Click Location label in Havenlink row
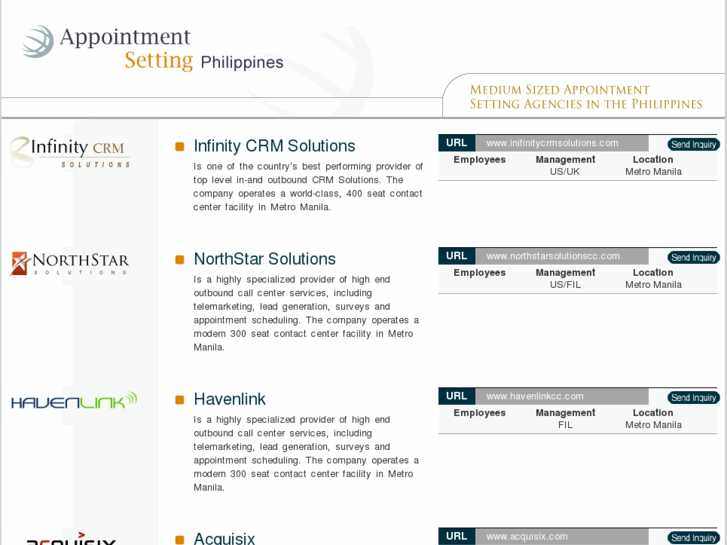This screenshot has width=727, height=545. pos(653,413)
